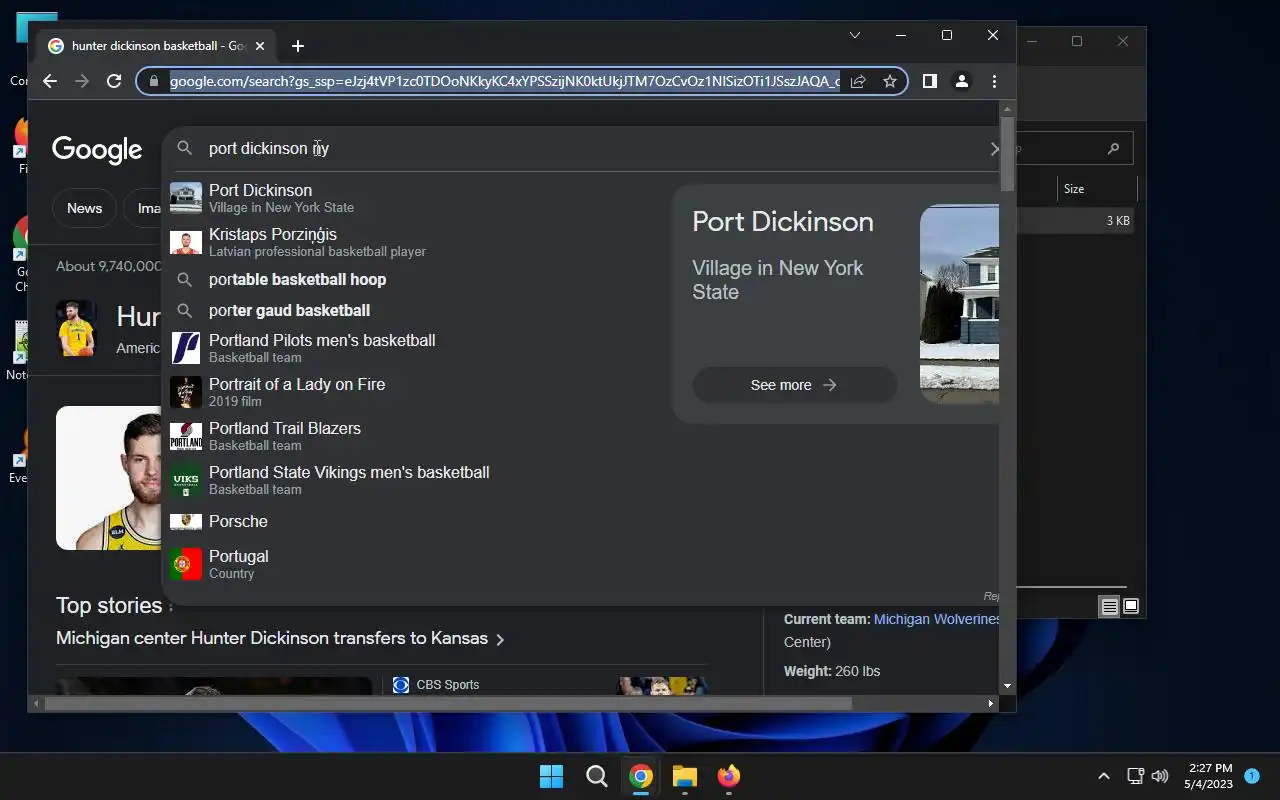Open the Michigan Wolverines current team link
The width and height of the screenshot is (1280, 800).
point(936,619)
